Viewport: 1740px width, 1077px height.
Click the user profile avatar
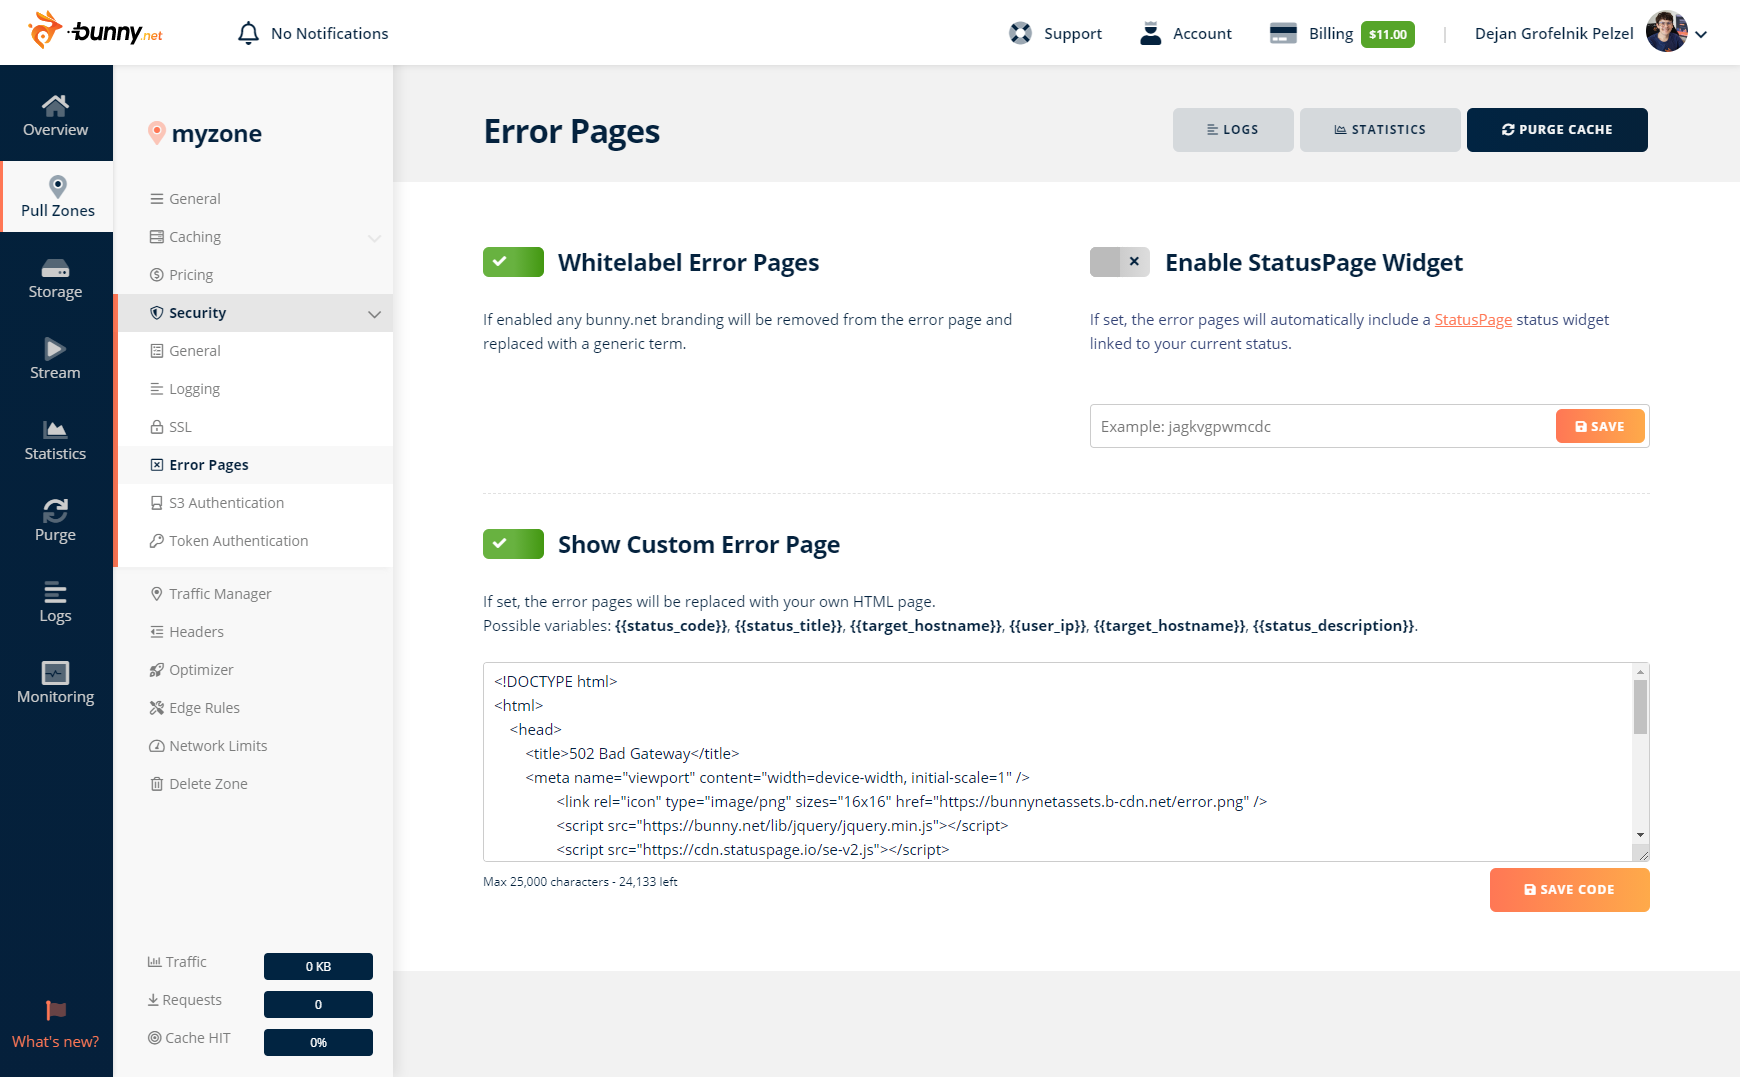[1666, 32]
